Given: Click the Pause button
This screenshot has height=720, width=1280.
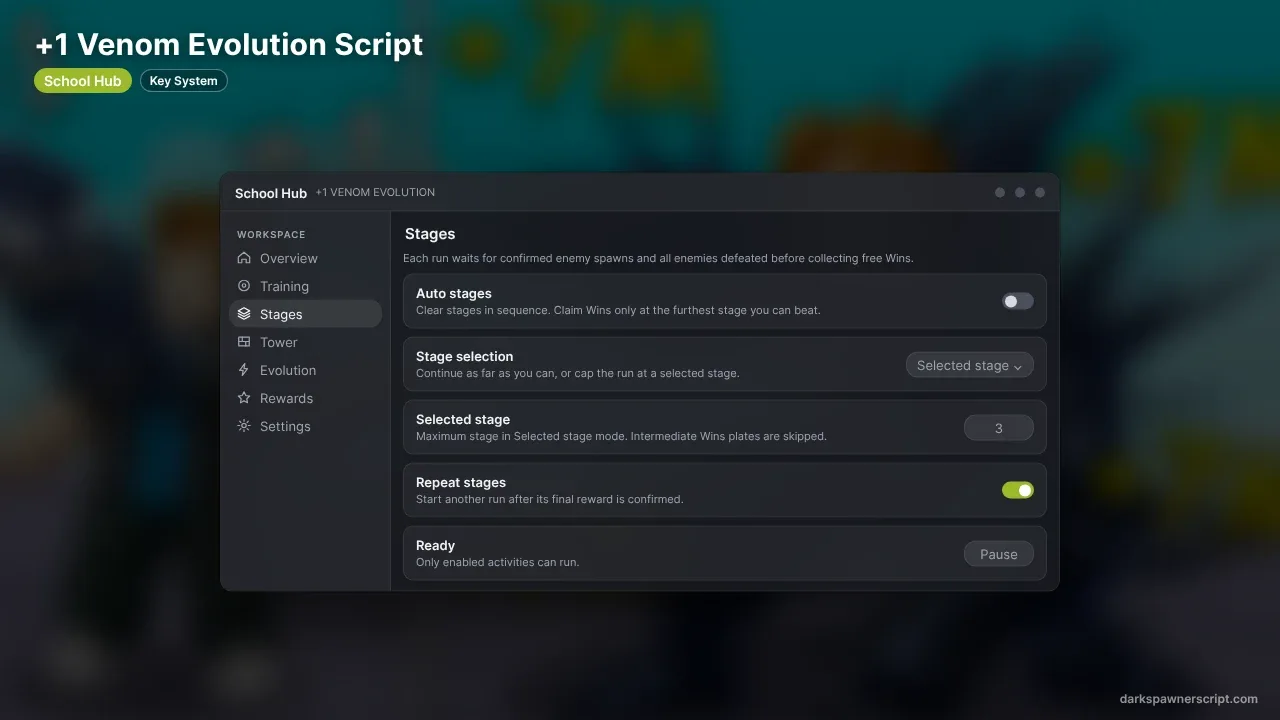Looking at the screenshot, I should point(999,554).
